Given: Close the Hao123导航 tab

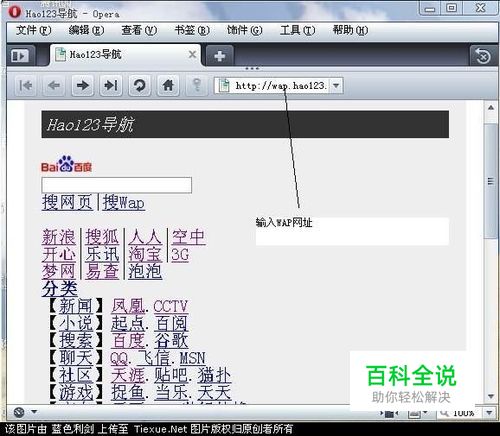Looking at the screenshot, I should [192, 54].
